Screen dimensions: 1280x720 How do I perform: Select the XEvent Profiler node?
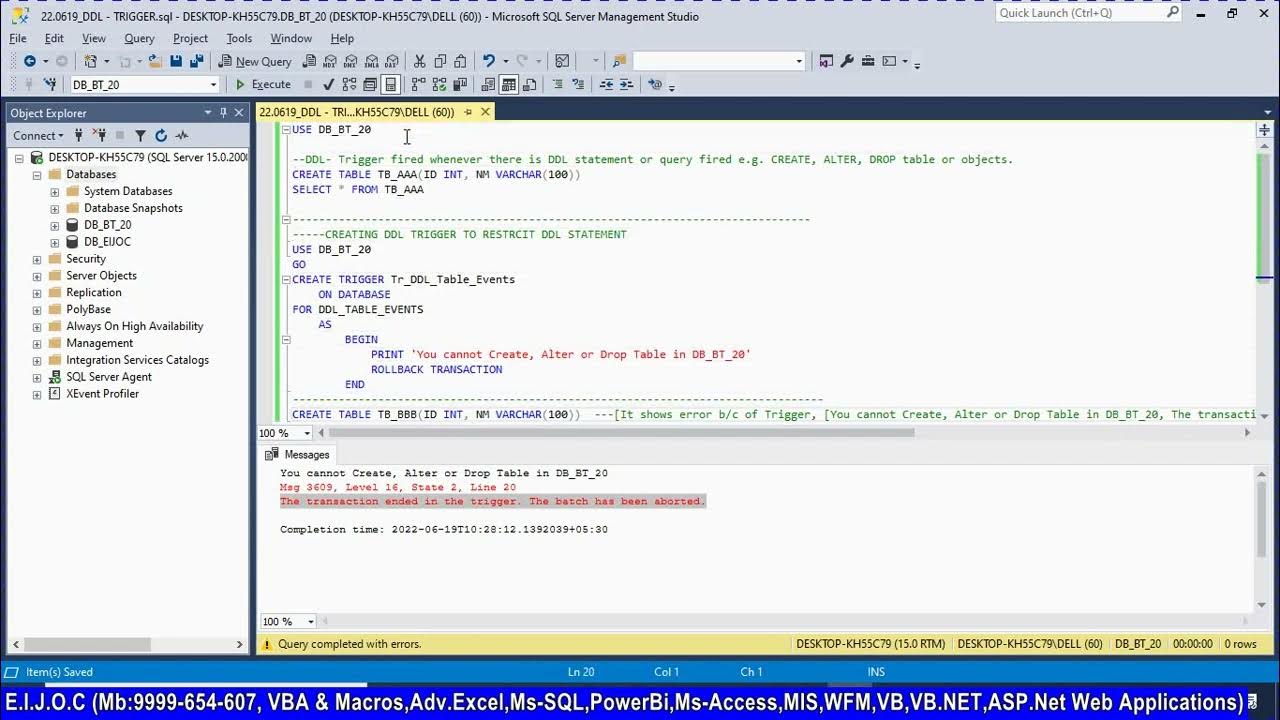click(x=102, y=394)
